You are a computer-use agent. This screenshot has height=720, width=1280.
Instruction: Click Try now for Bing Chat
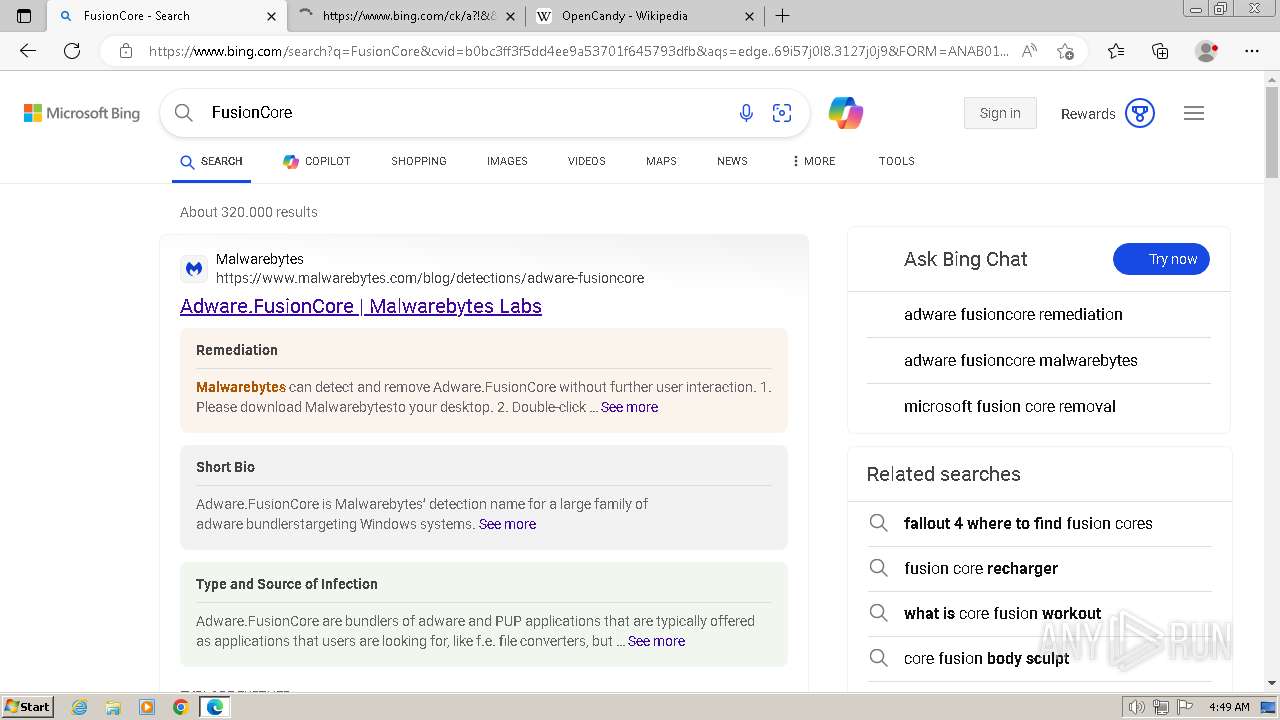1161,259
